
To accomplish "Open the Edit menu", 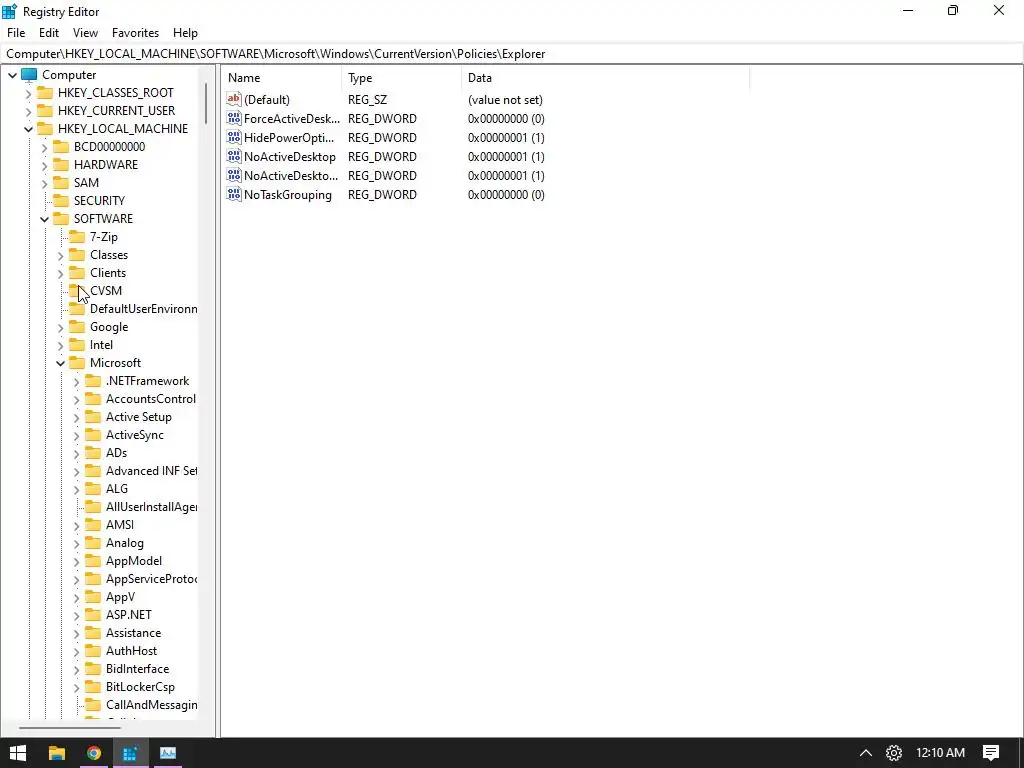I will pos(49,33).
